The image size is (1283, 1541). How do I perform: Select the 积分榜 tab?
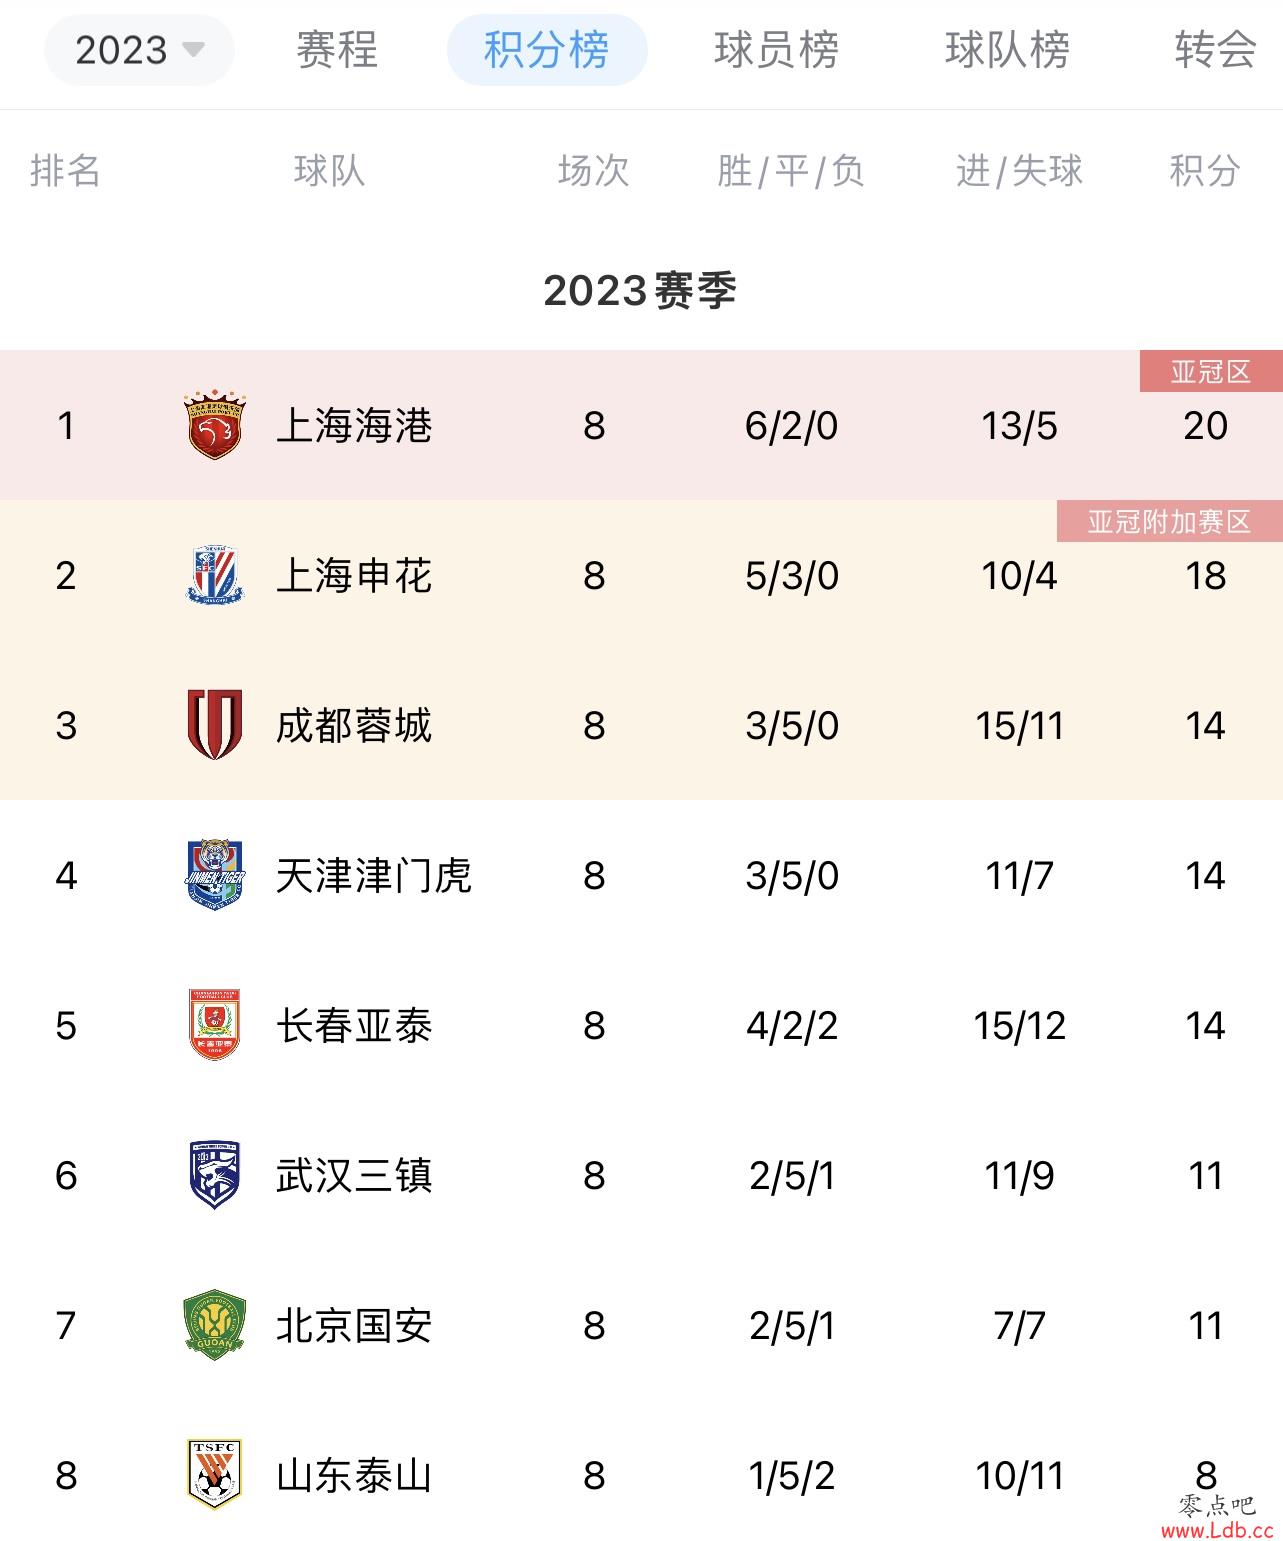coord(547,50)
